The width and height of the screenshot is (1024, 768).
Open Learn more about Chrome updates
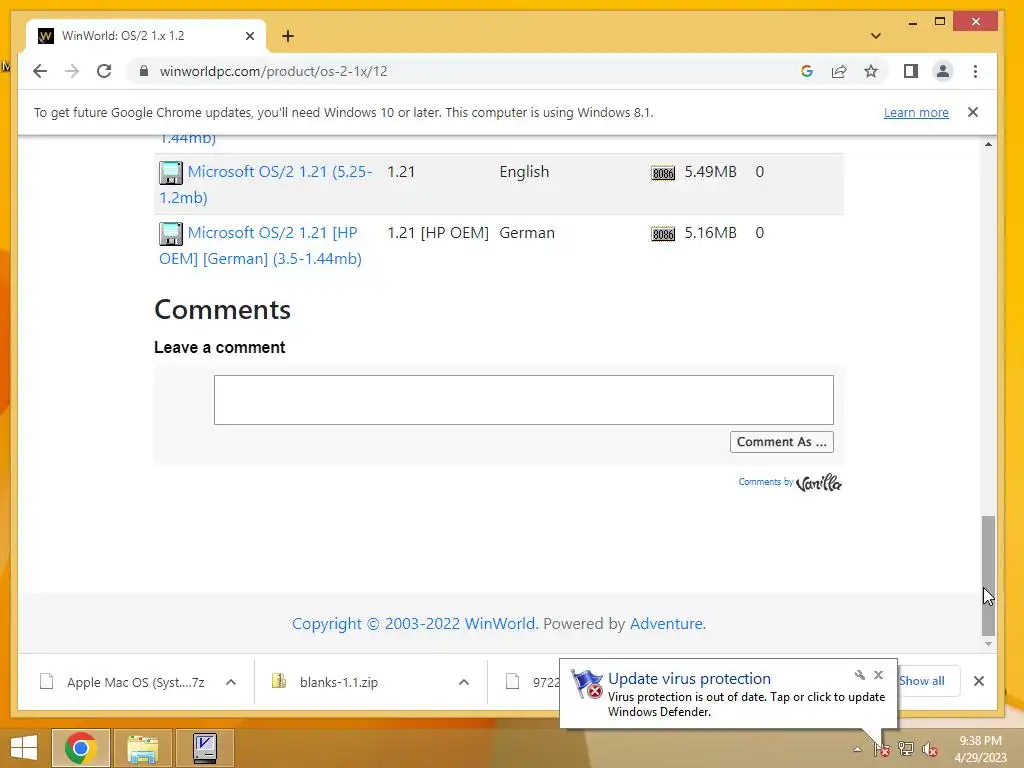coord(916,112)
